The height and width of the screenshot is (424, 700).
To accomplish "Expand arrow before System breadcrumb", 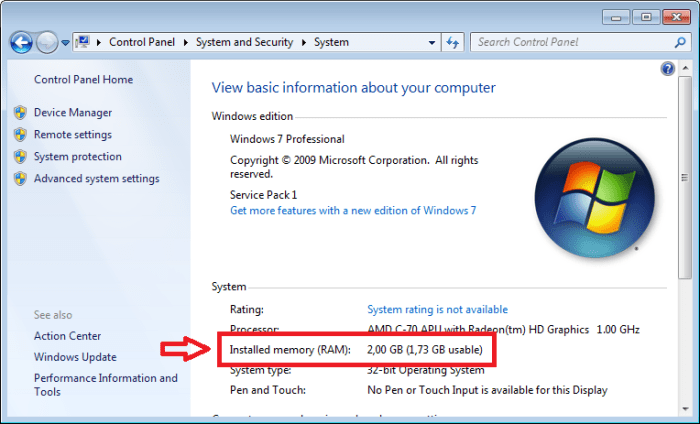I will pyautogui.click(x=304, y=42).
